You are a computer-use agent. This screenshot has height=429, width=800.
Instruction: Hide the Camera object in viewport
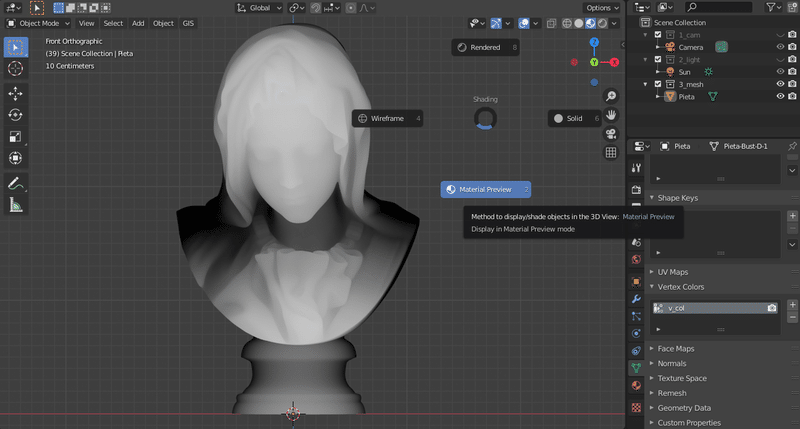[780, 47]
